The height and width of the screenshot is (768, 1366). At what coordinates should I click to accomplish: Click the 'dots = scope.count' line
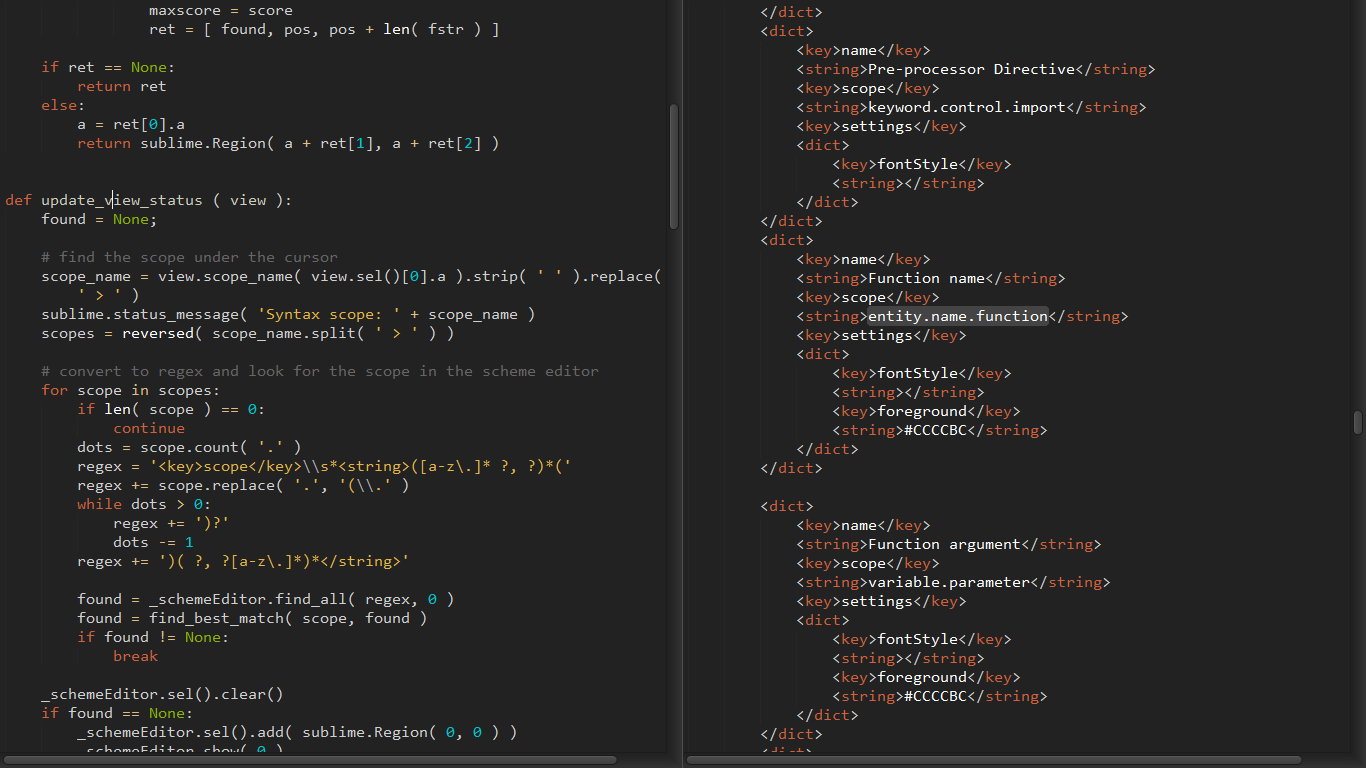click(189, 448)
